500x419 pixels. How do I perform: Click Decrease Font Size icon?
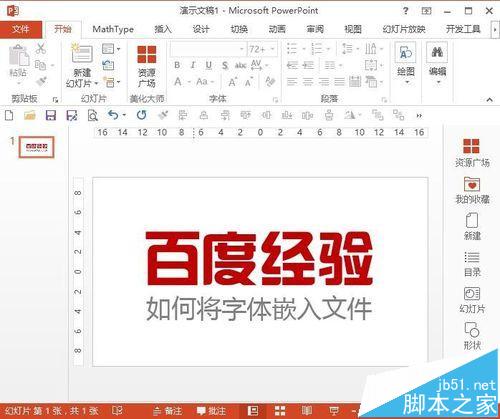pos(249,82)
